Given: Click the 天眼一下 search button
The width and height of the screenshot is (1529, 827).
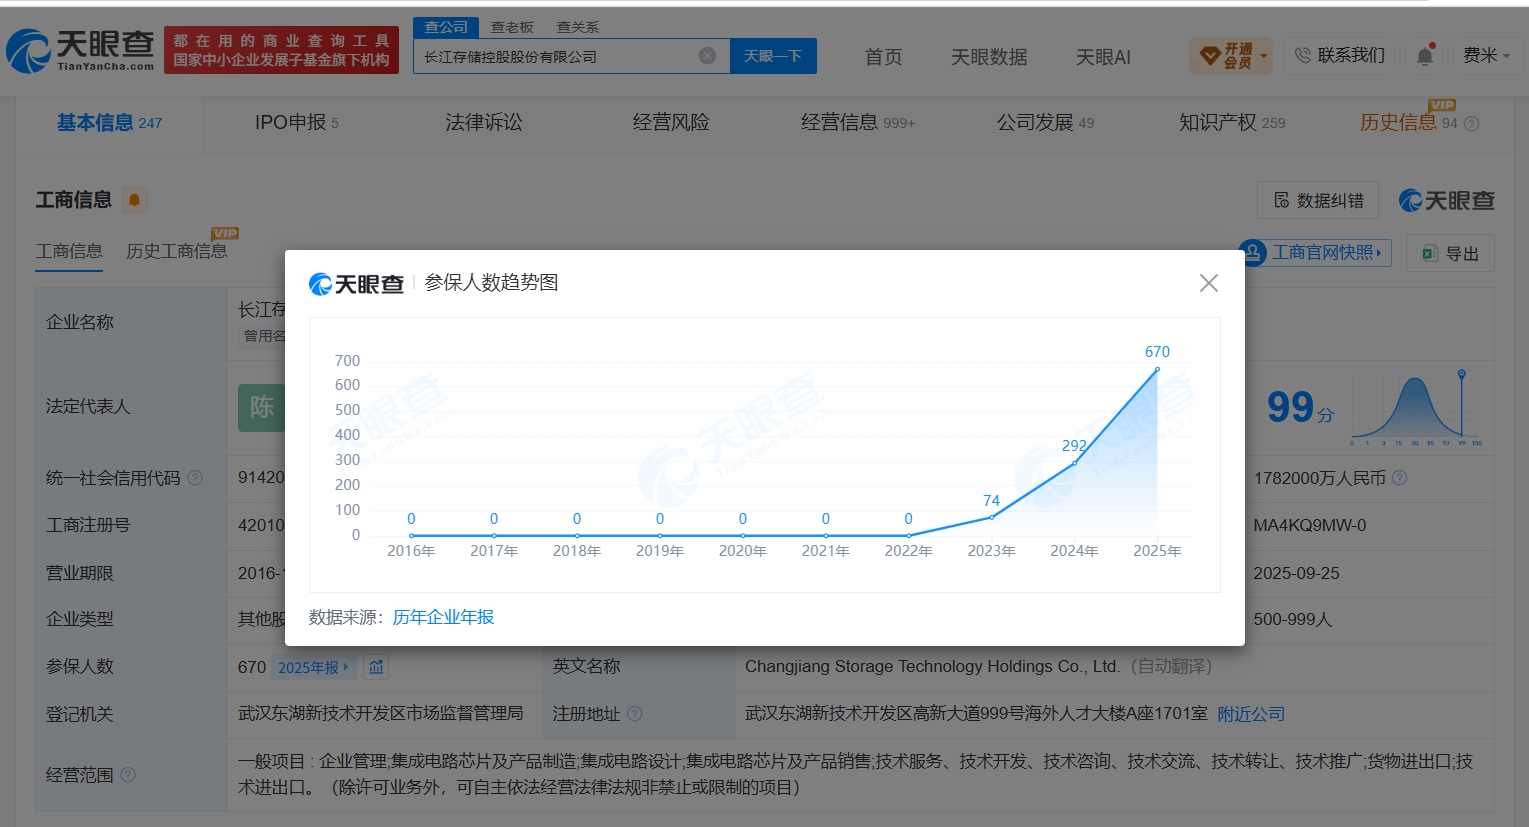Looking at the screenshot, I should tap(773, 56).
